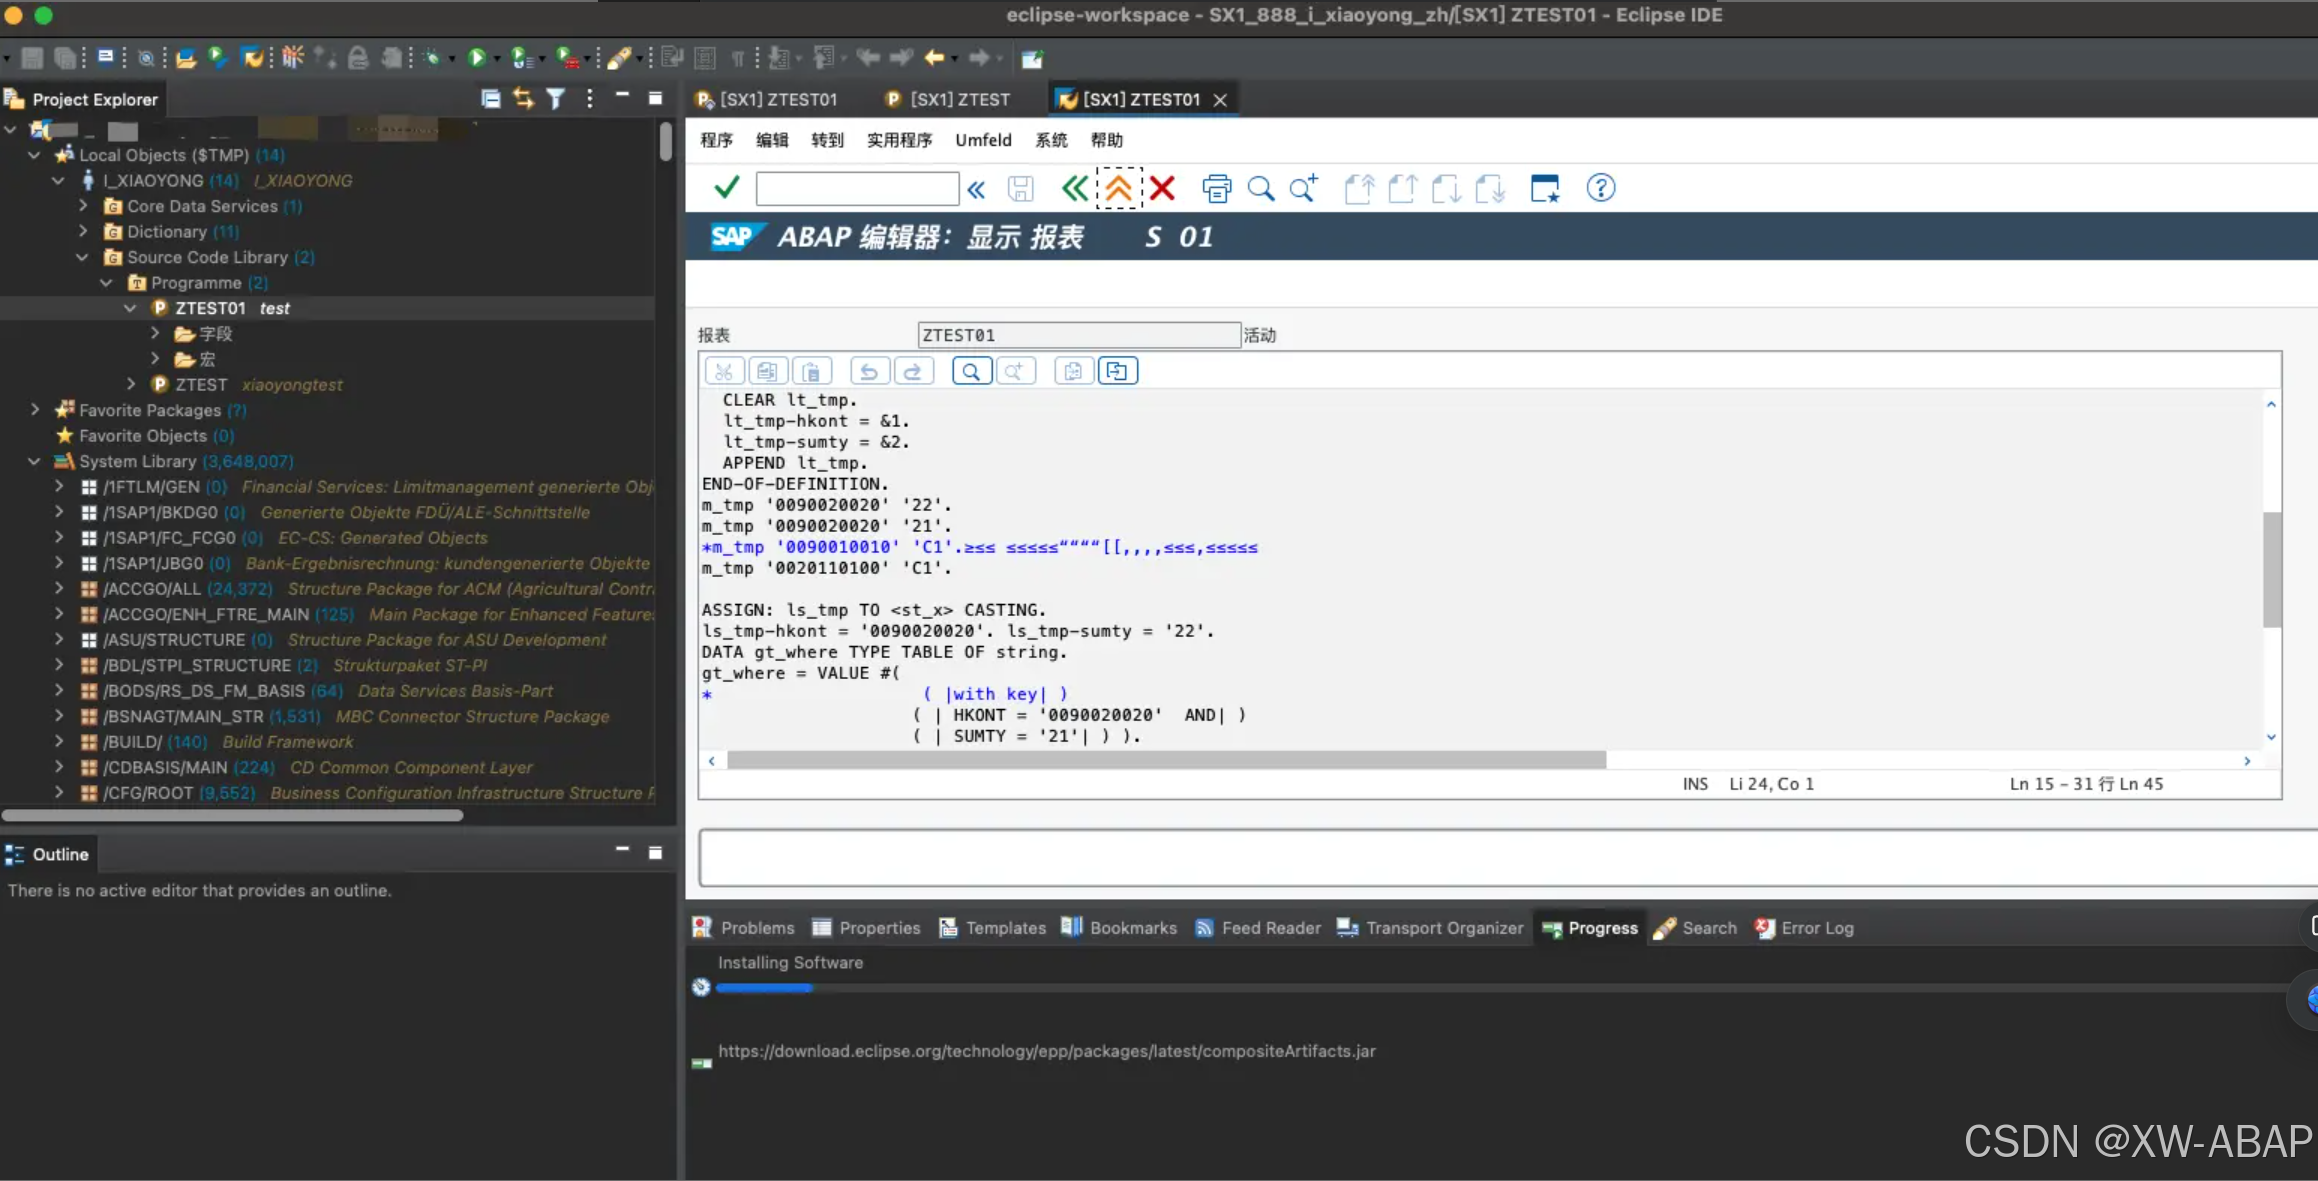Screen dimensions: 2318x1181
Task: Click the red X cancel icon
Action: (x=1162, y=188)
